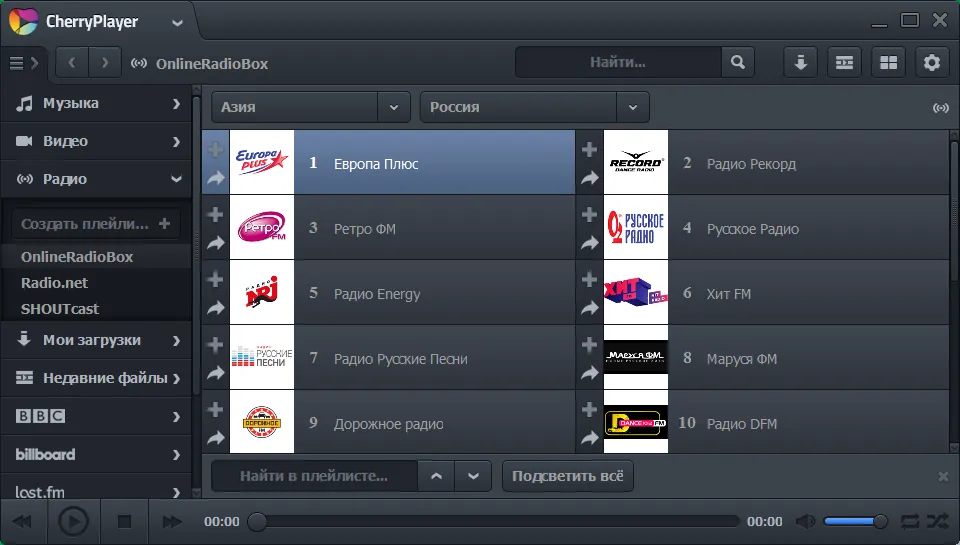Viewport: 960px width, 545px height.
Task: Mute audio with speaker icon
Action: 805,522
